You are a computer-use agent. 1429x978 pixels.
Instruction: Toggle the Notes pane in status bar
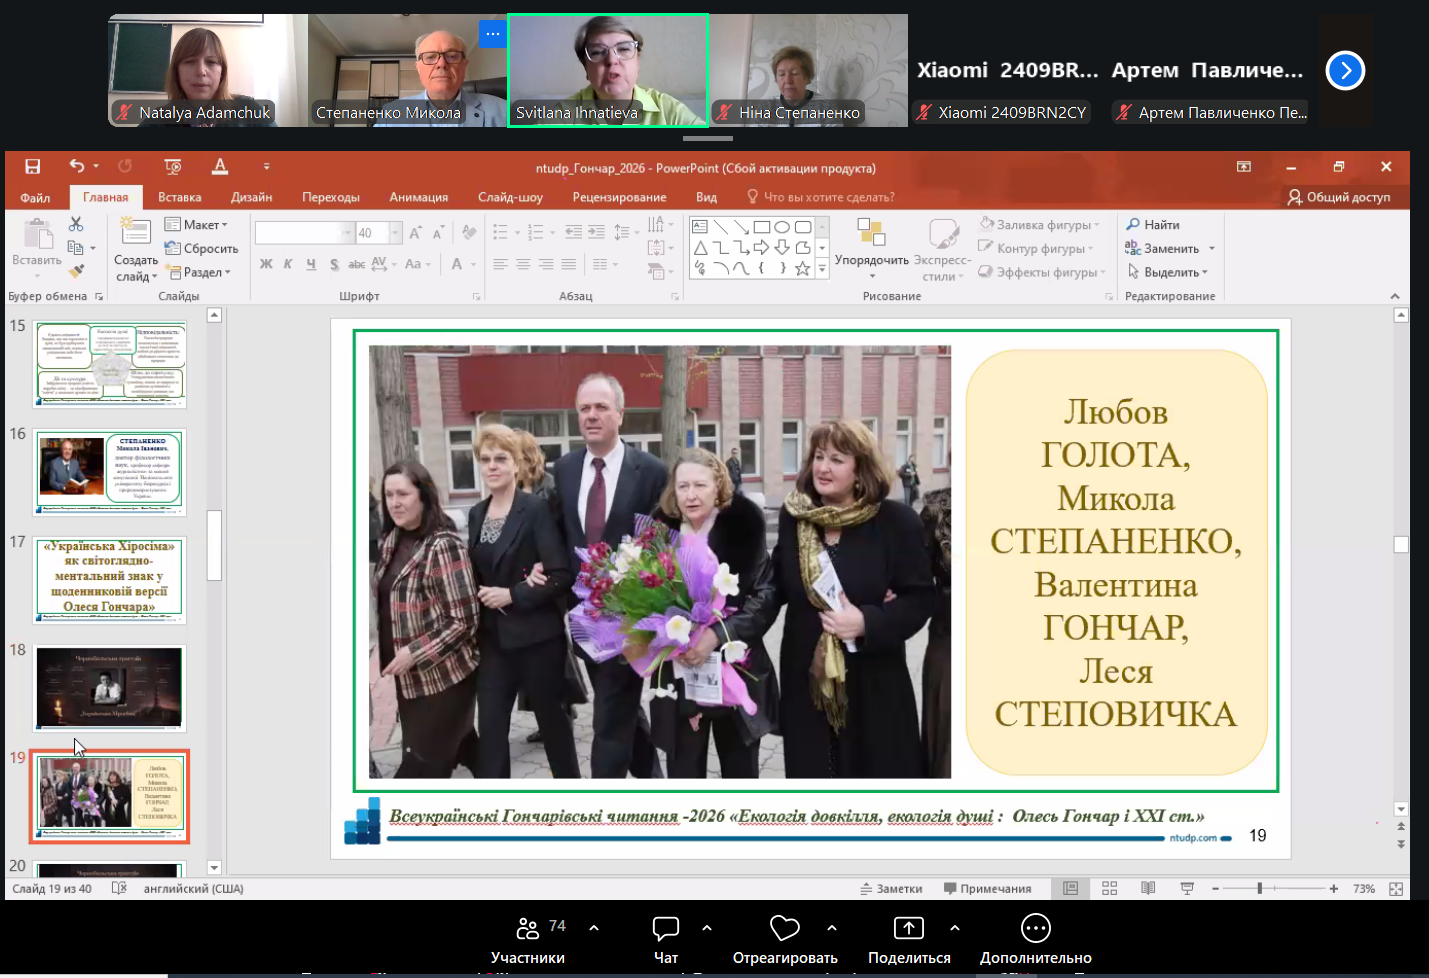pos(891,888)
